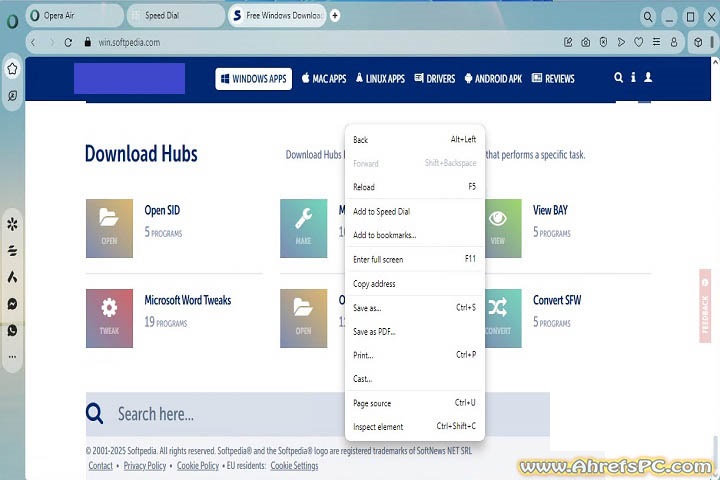Viewport: 720px width, 480px height.
Task: Open the Cookie Settings footer link
Action: (x=294, y=465)
